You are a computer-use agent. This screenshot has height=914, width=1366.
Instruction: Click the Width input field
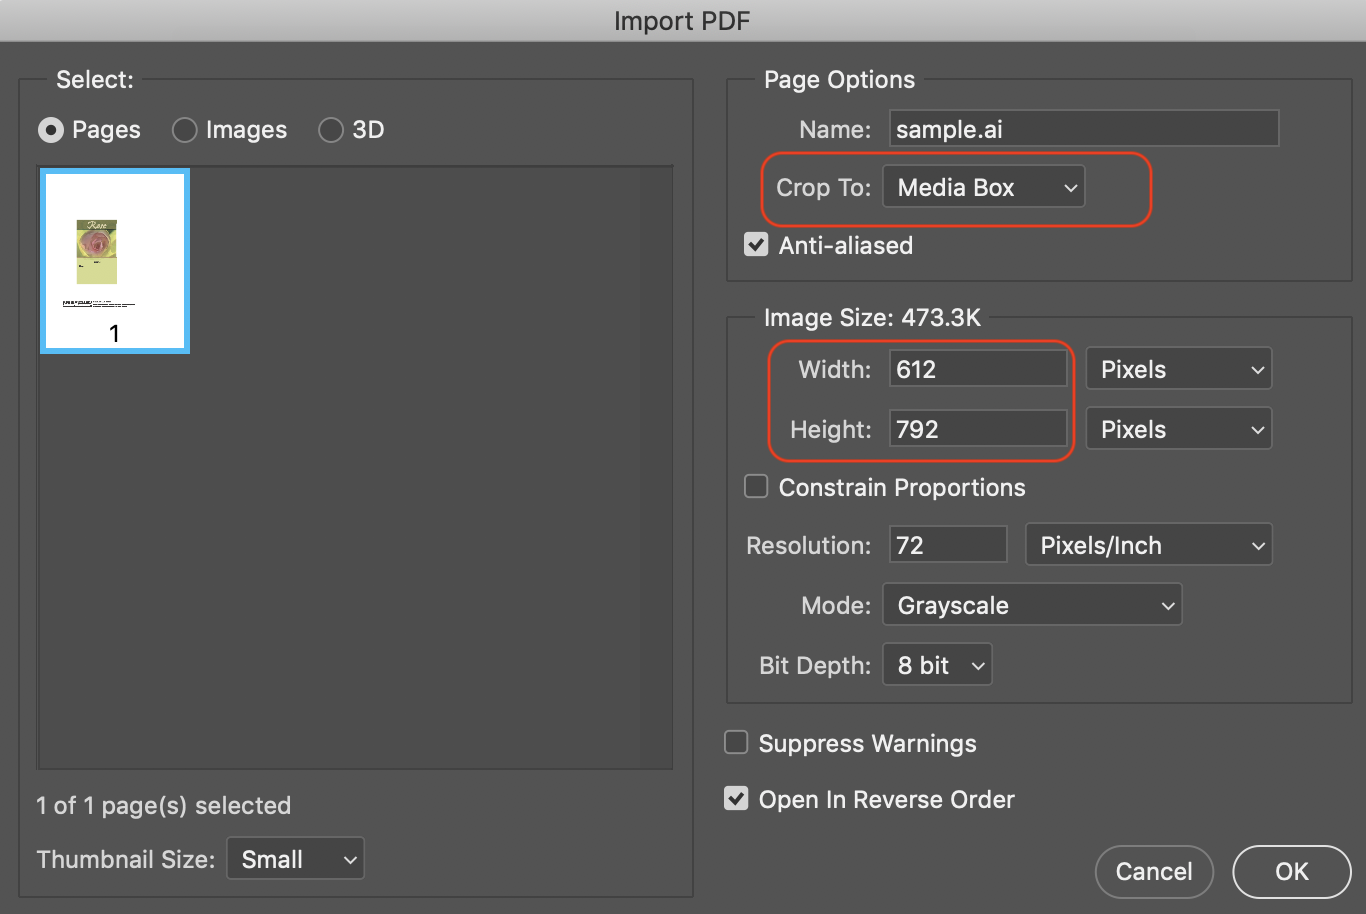977,368
